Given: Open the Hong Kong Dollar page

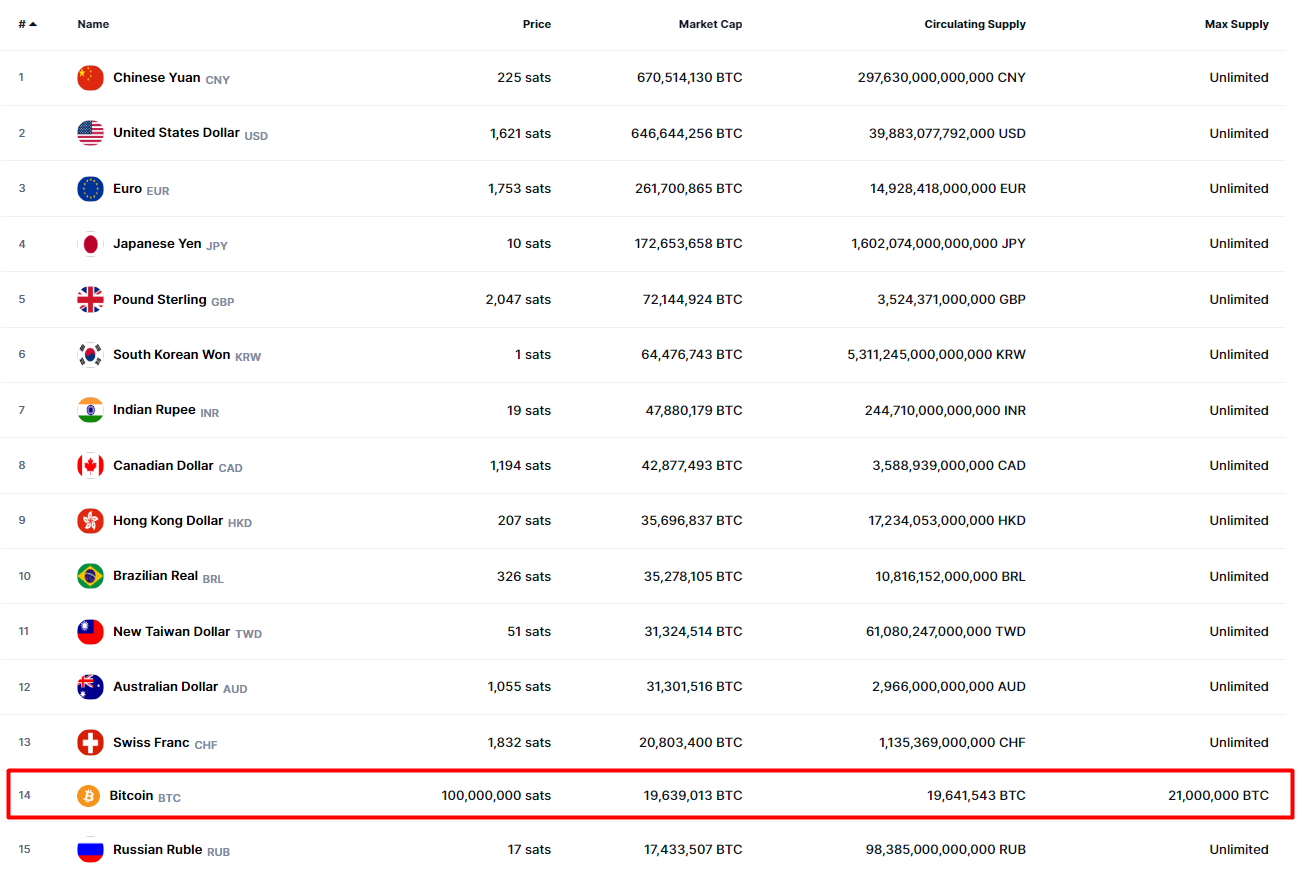Looking at the screenshot, I should 168,520.
